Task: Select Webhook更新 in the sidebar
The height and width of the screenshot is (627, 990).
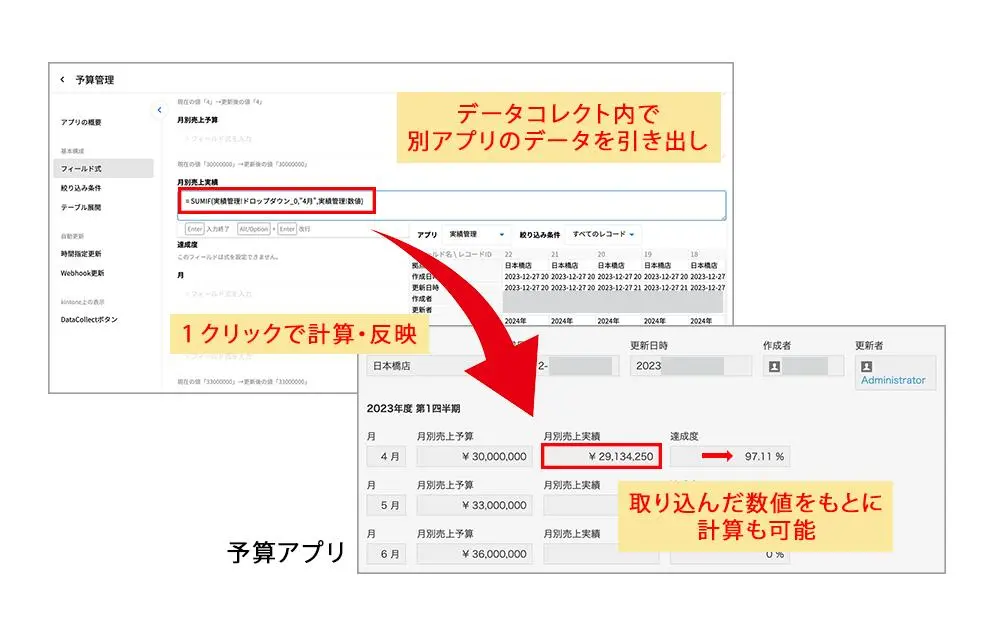Action: (82, 272)
